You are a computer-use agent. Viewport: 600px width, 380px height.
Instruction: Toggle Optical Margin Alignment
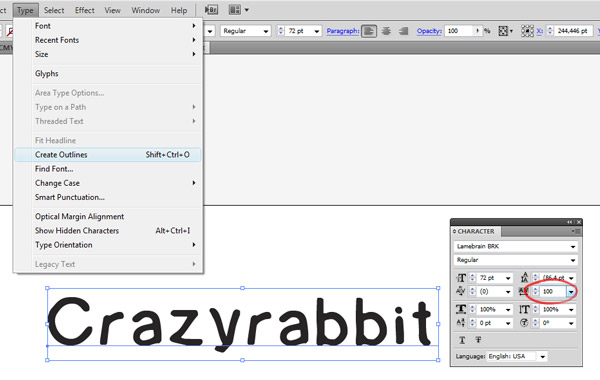click(x=108, y=217)
